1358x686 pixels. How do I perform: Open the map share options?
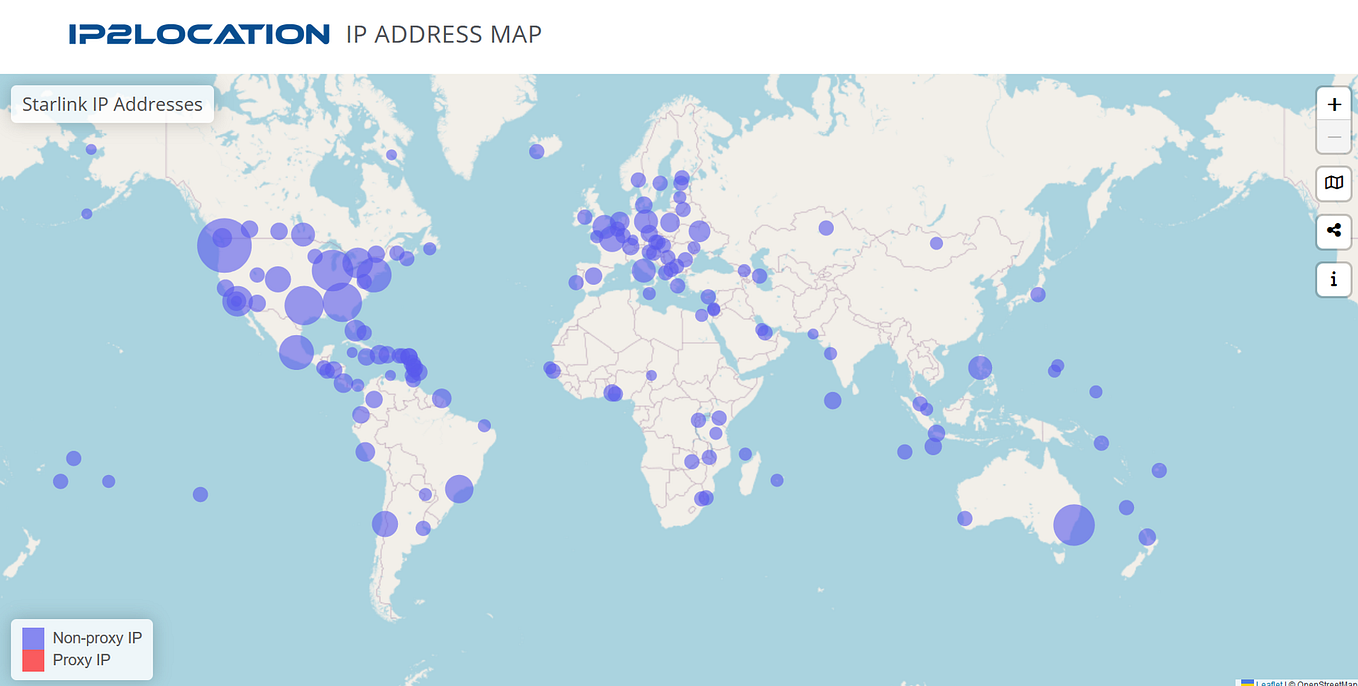click(1333, 231)
